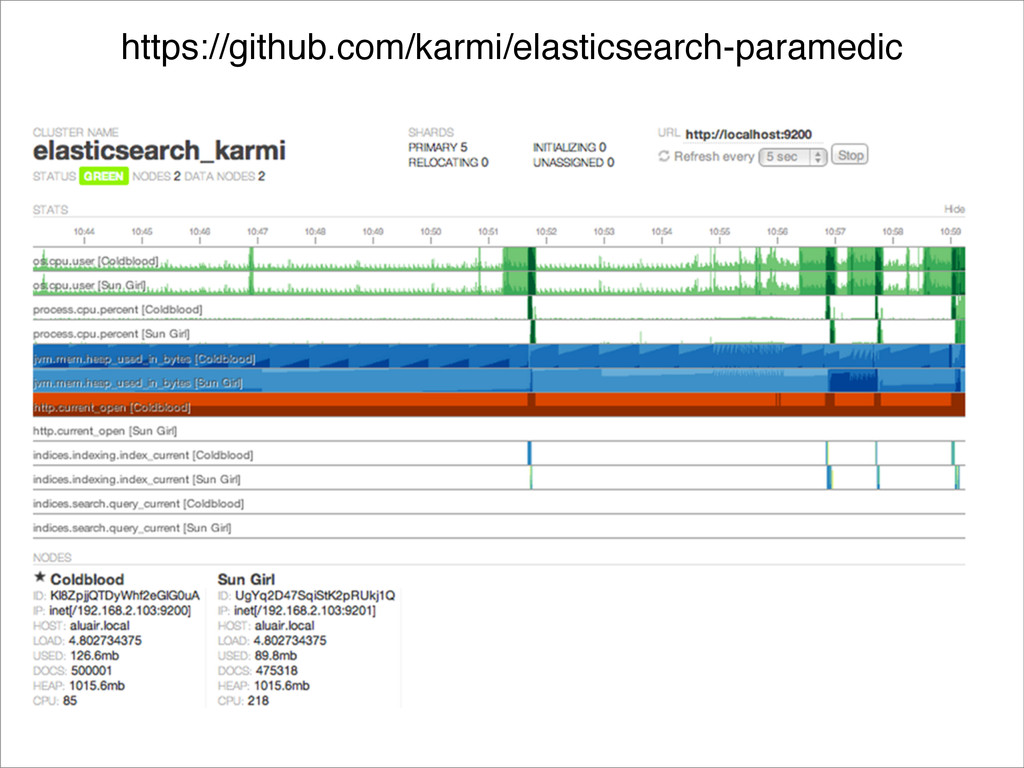Select the os.cpu.user [Sun Girl] chart row
The height and width of the screenshot is (768, 1024).
tap(499, 283)
